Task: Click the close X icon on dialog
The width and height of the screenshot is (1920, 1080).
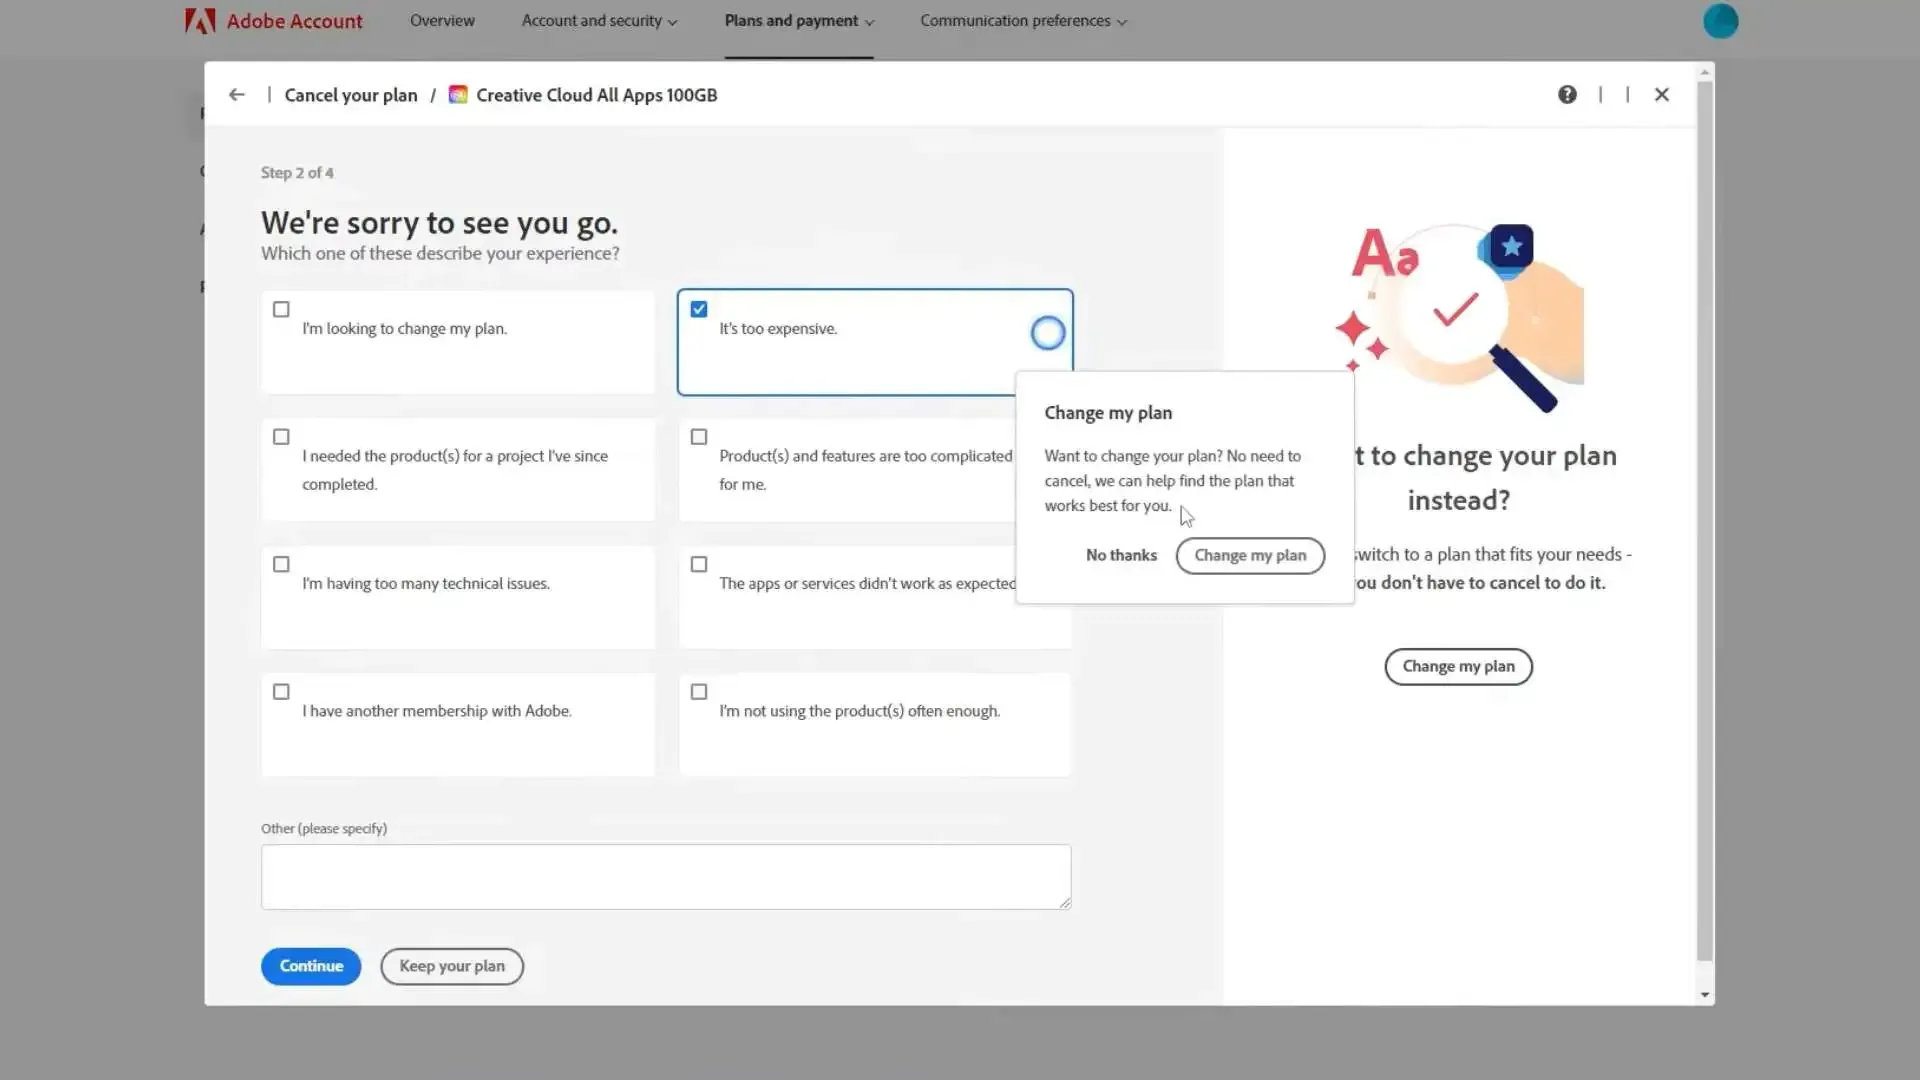Action: pyautogui.click(x=1663, y=94)
